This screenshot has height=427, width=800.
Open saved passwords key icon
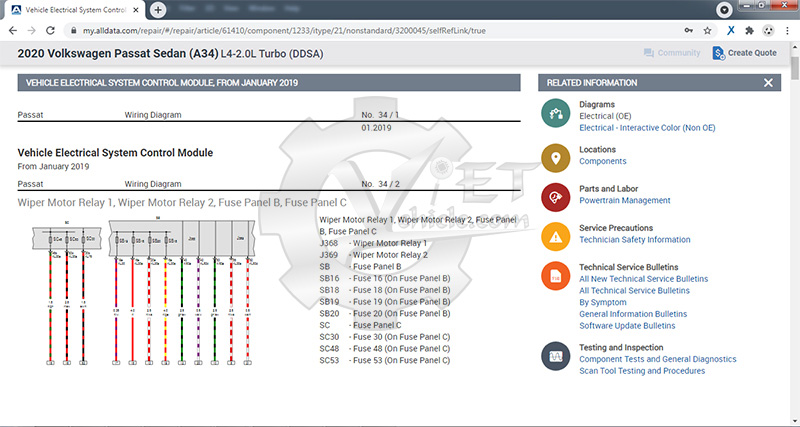point(689,31)
